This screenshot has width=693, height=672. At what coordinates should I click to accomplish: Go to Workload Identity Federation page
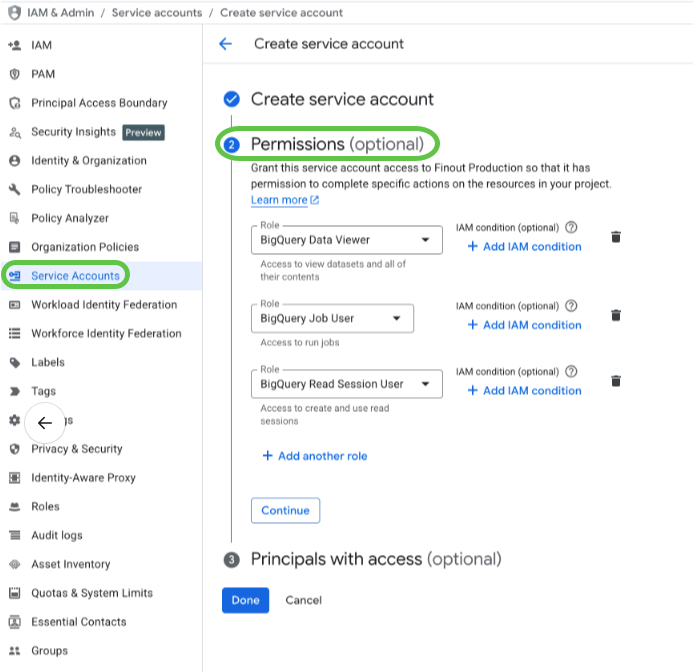(103, 305)
